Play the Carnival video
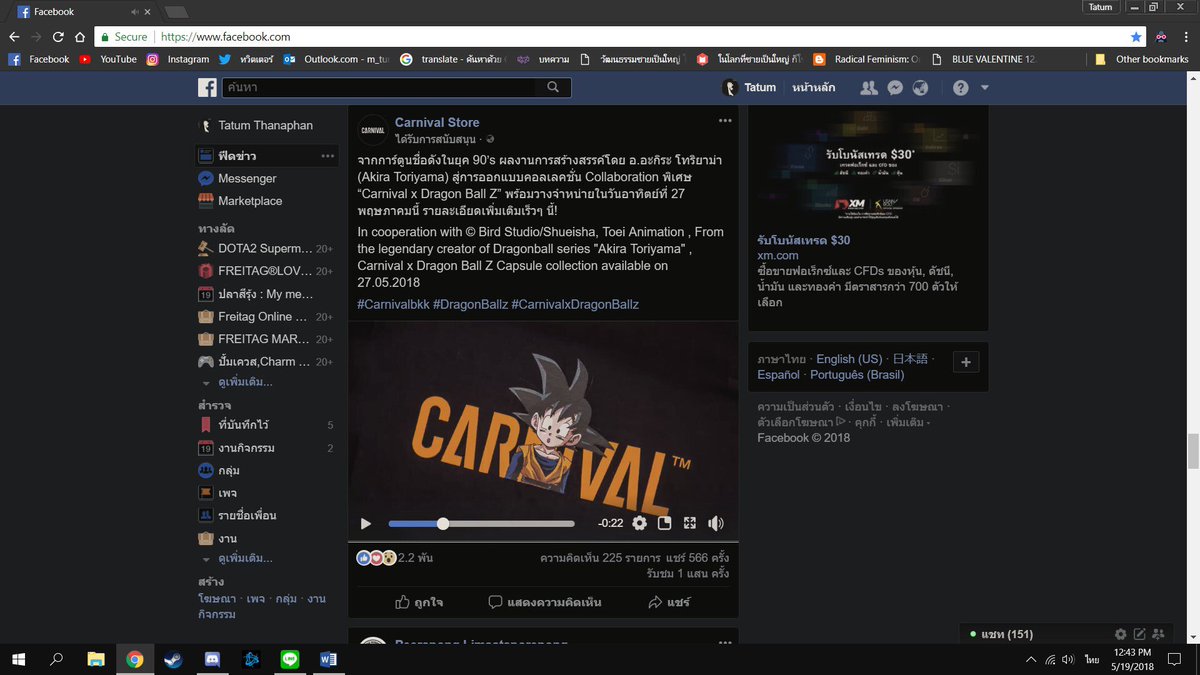Screen dimensions: 1200x675 tap(366, 523)
